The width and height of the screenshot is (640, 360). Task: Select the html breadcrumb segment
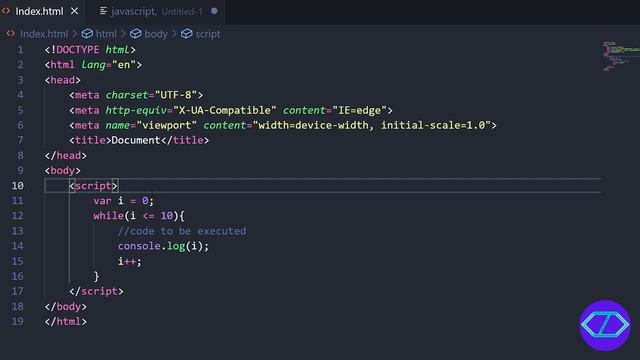106,34
